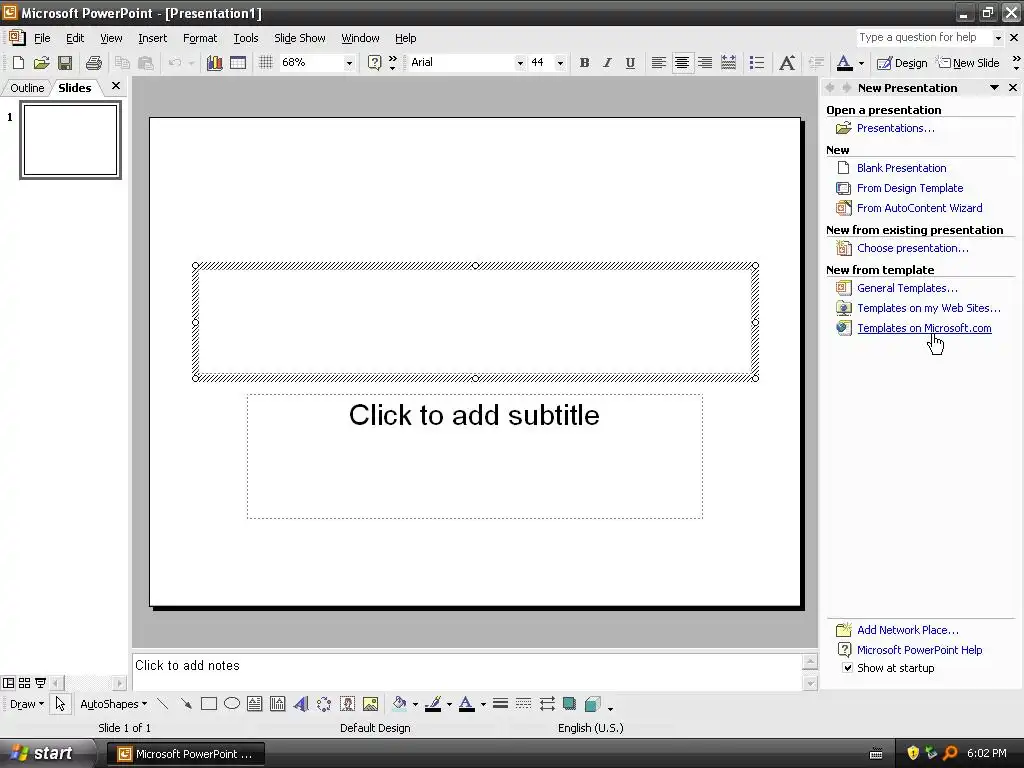Open the Insert menu

click(x=152, y=38)
